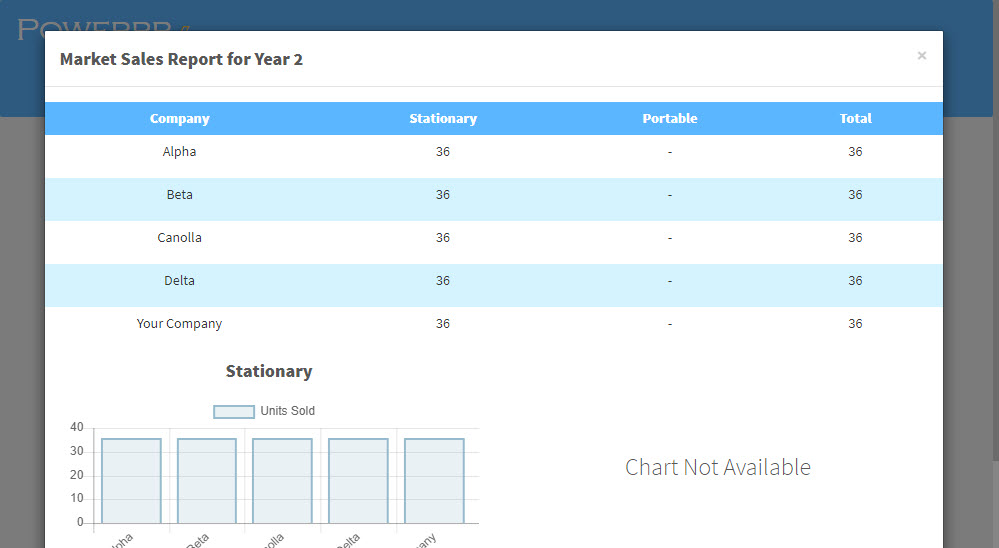999x548 pixels.
Task: Click Canolla's Total value 36
Action: tap(855, 238)
